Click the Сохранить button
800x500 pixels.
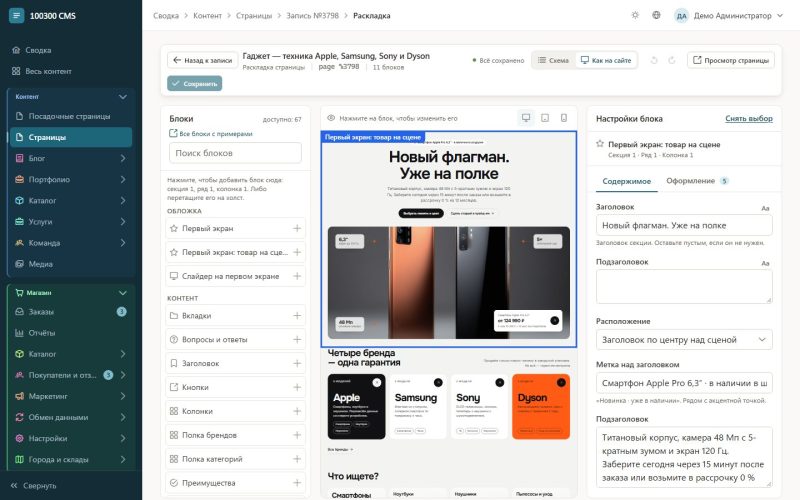click(x=194, y=83)
